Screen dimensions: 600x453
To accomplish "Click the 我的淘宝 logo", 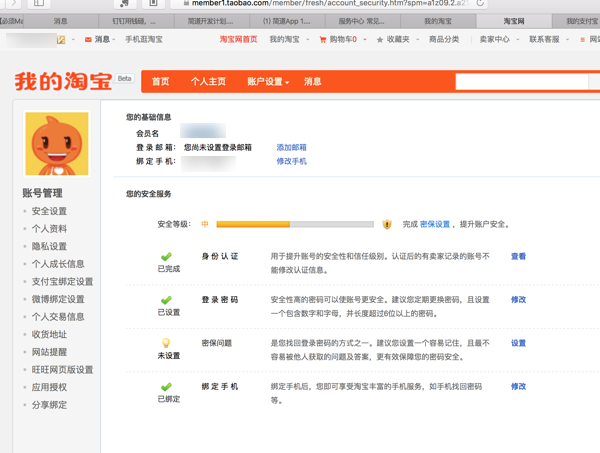I will click(x=64, y=81).
